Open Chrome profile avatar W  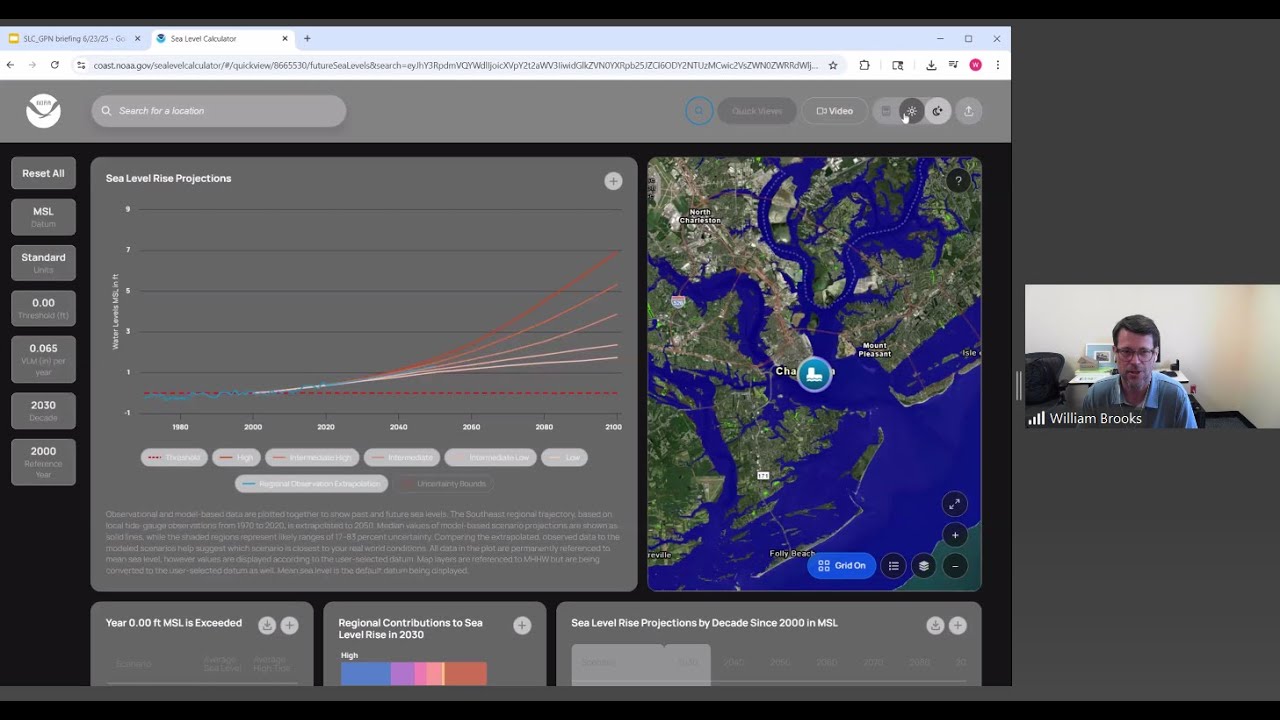(975, 65)
